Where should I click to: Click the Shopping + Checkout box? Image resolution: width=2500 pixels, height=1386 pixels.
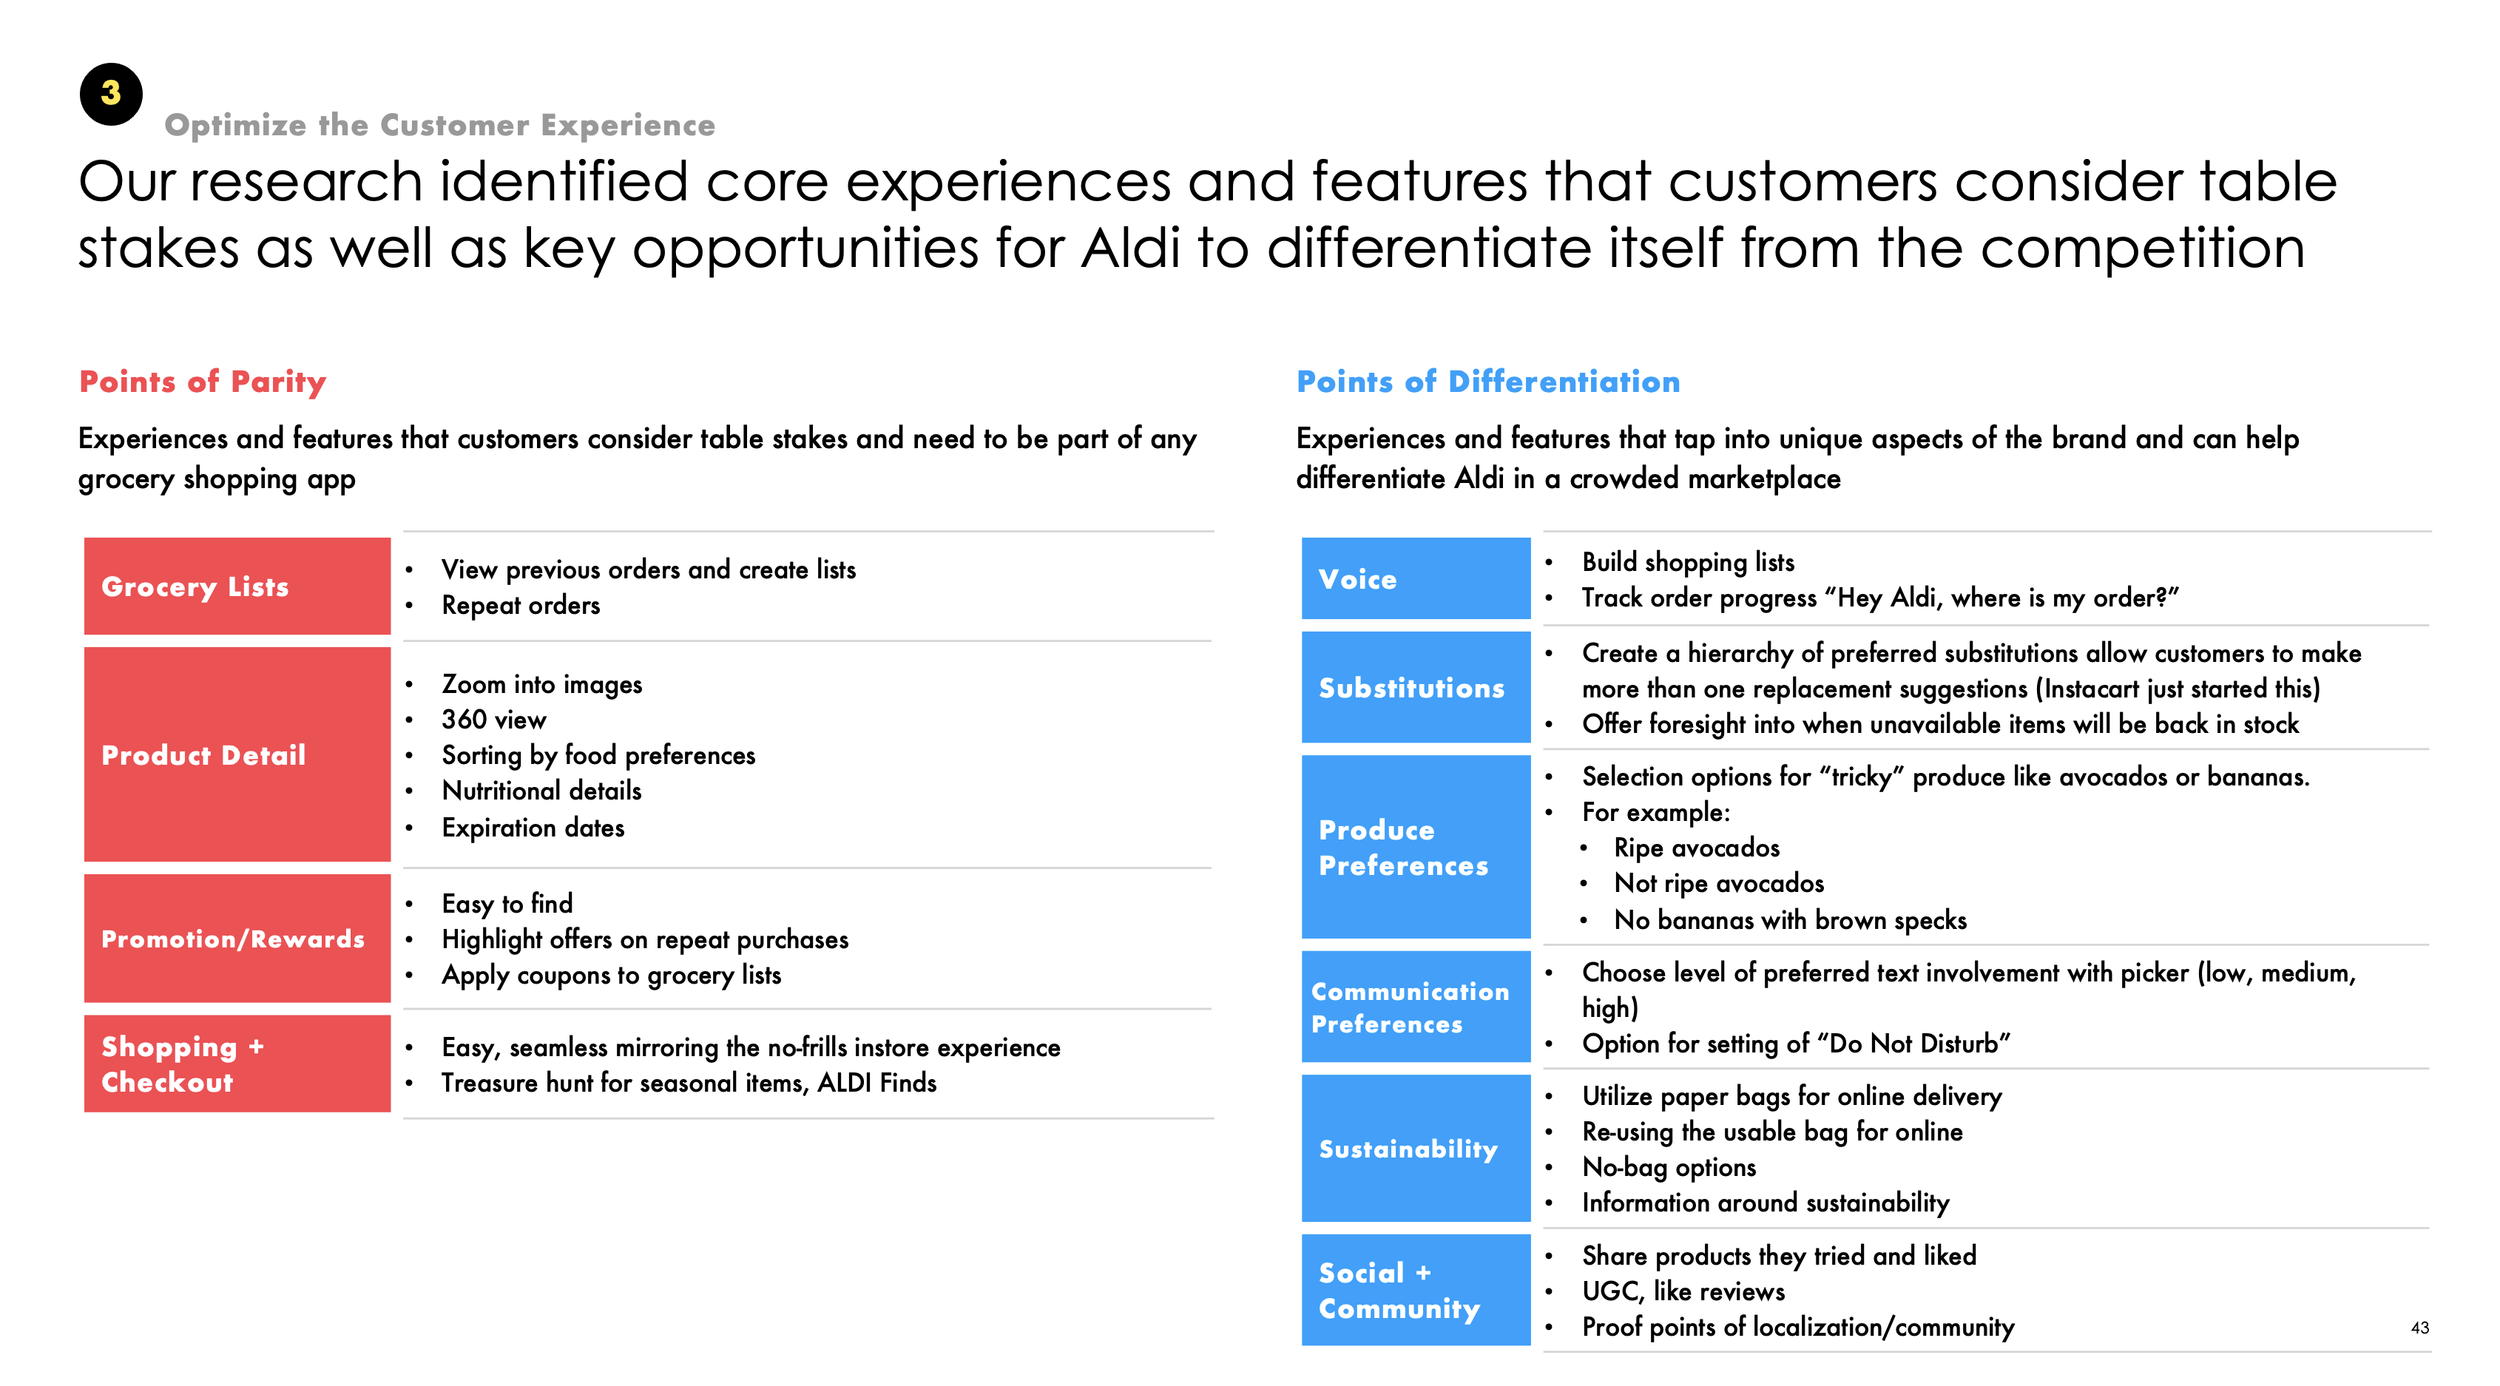237,1064
